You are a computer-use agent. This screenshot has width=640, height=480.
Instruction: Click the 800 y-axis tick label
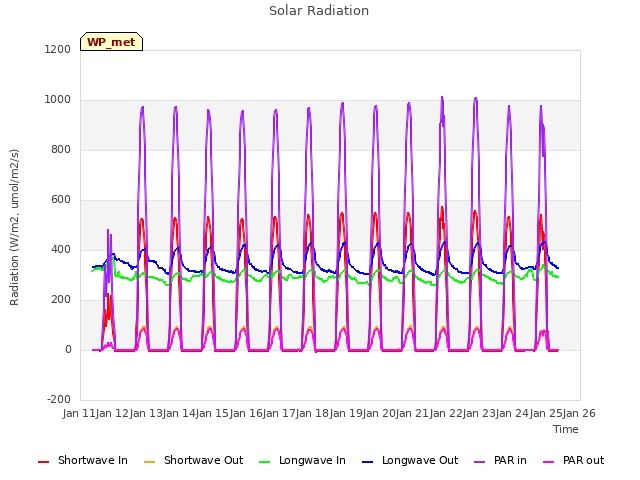61,149
